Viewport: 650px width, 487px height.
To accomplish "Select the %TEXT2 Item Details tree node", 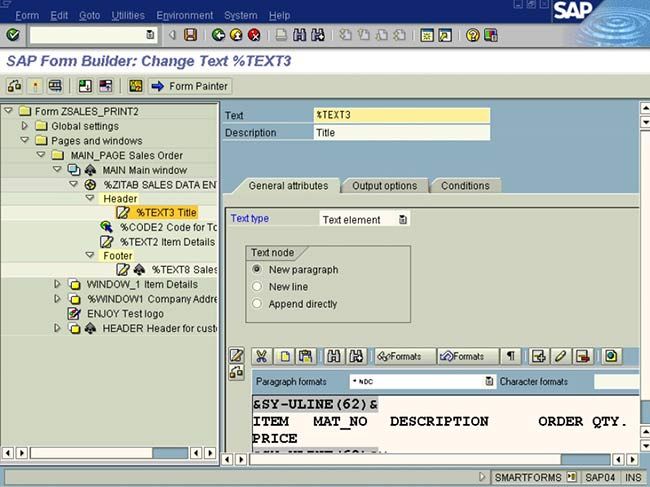I will [167, 242].
